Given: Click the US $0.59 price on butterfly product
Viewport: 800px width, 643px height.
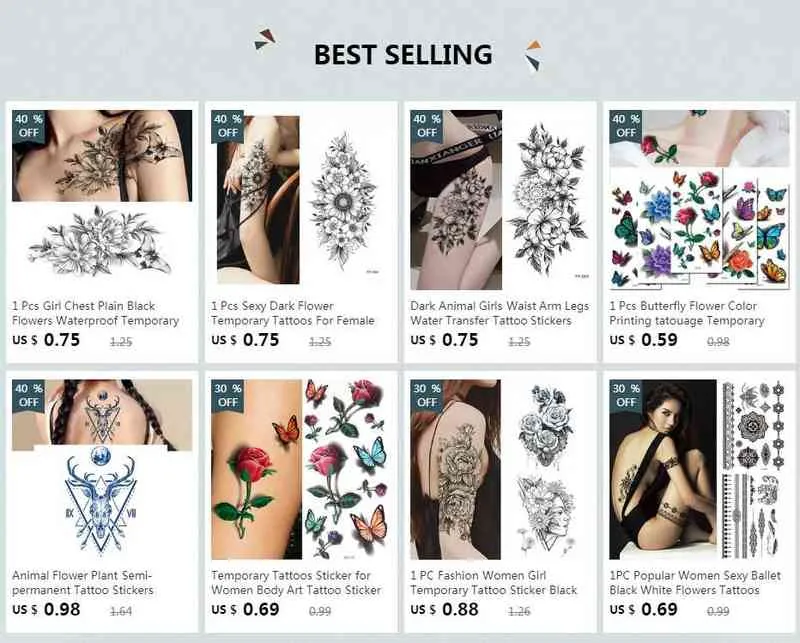Looking at the screenshot, I should 643,340.
